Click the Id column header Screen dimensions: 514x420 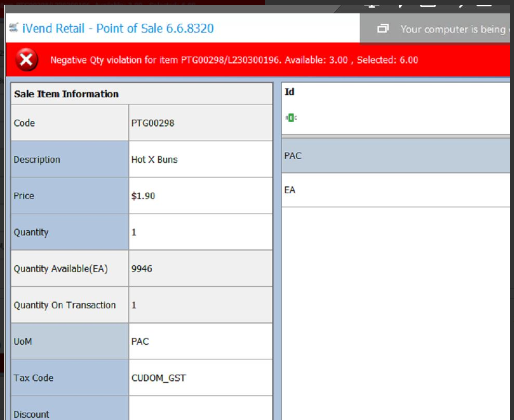(289, 92)
